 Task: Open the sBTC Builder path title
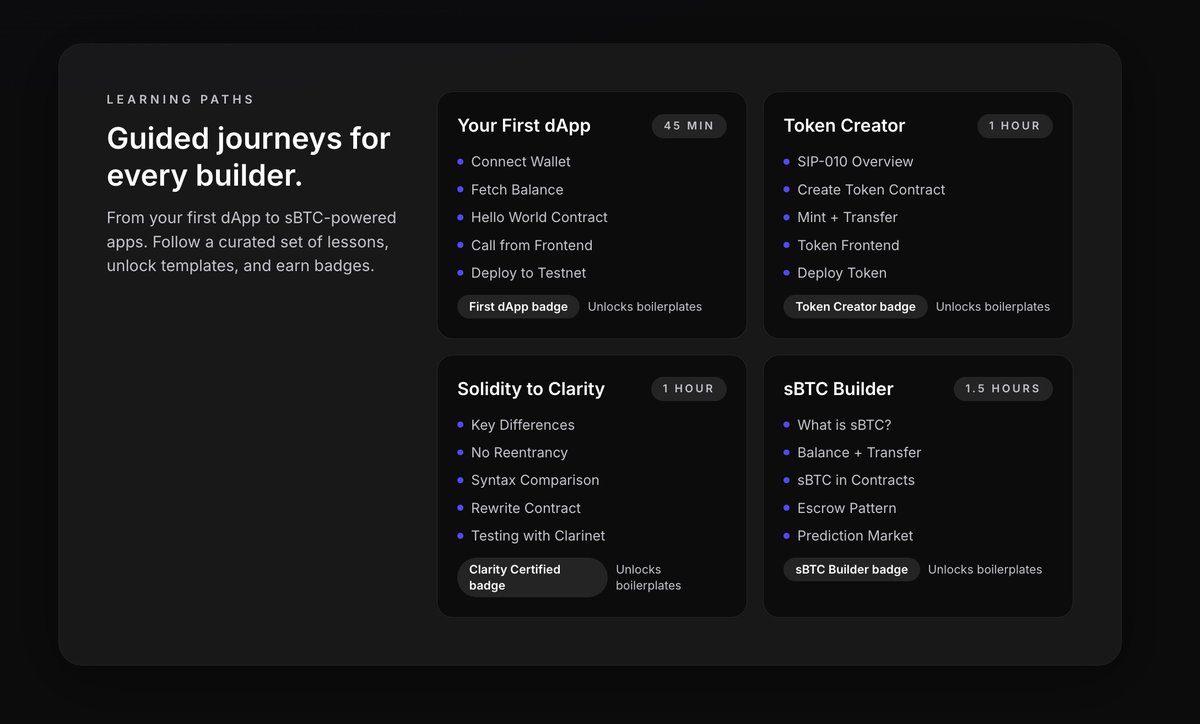(x=838, y=388)
